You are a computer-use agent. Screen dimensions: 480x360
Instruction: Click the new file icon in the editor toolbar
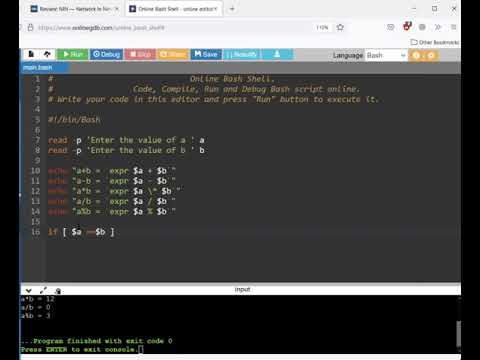point(31,54)
